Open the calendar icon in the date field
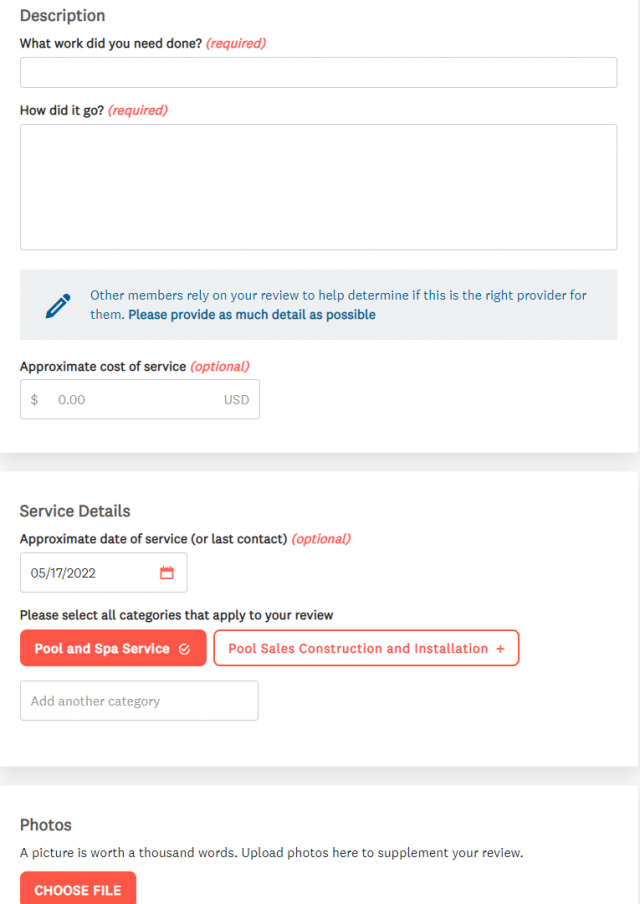 tap(169, 572)
